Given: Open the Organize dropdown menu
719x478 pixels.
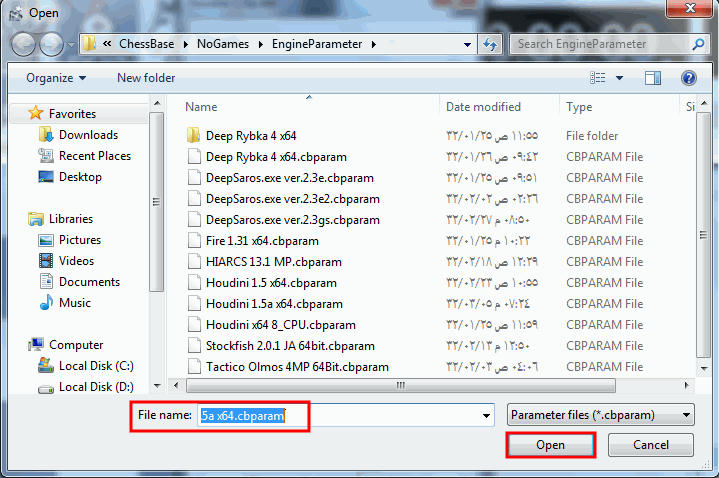Looking at the screenshot, I should [x=56, y=78].
